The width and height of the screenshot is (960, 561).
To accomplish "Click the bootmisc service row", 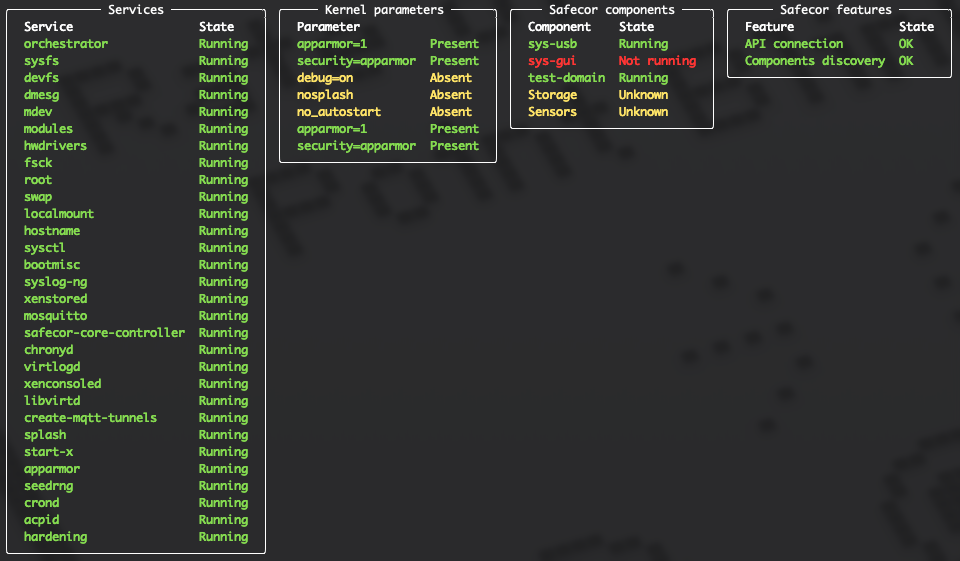I will pyautogui.click(x=136, y=265).
